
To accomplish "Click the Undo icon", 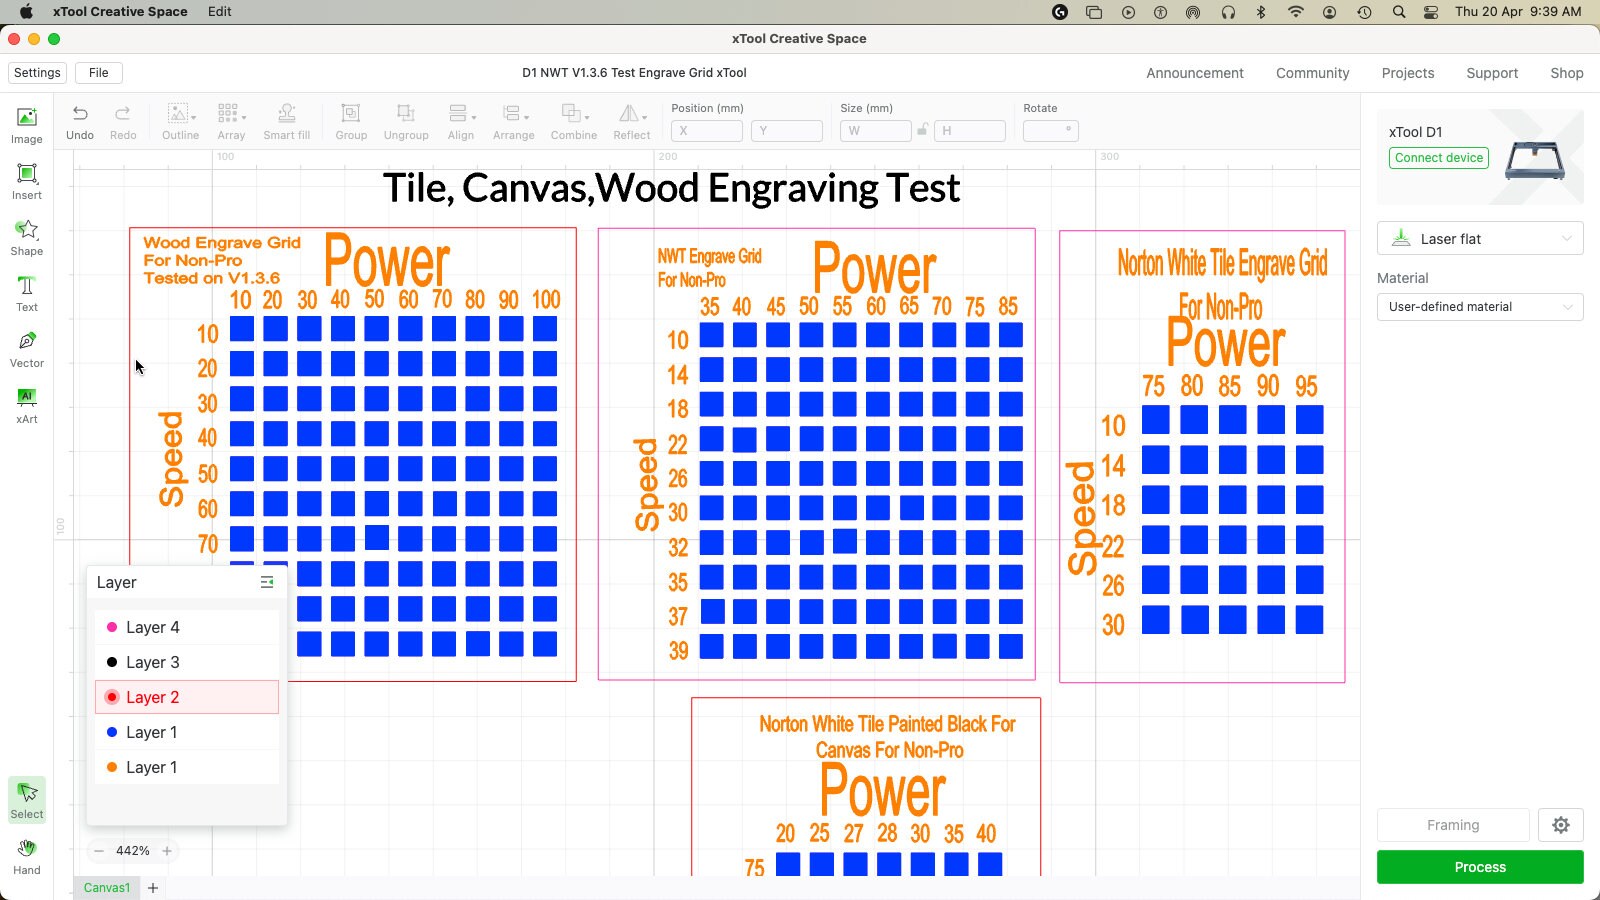I will [x=79, y=113].
